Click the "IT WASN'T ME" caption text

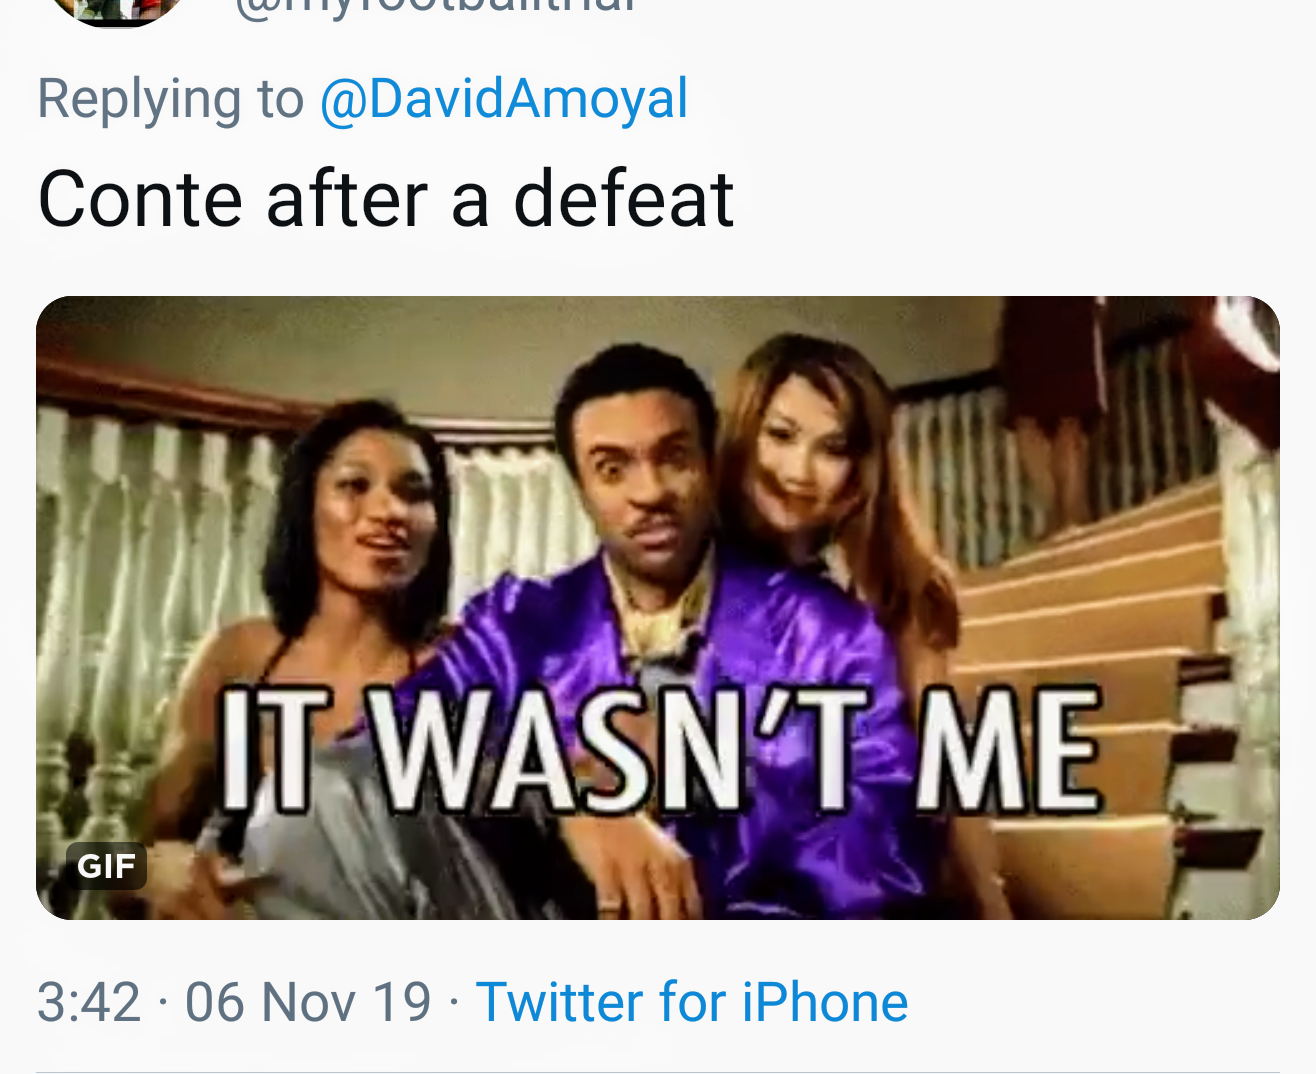point(660,750)
